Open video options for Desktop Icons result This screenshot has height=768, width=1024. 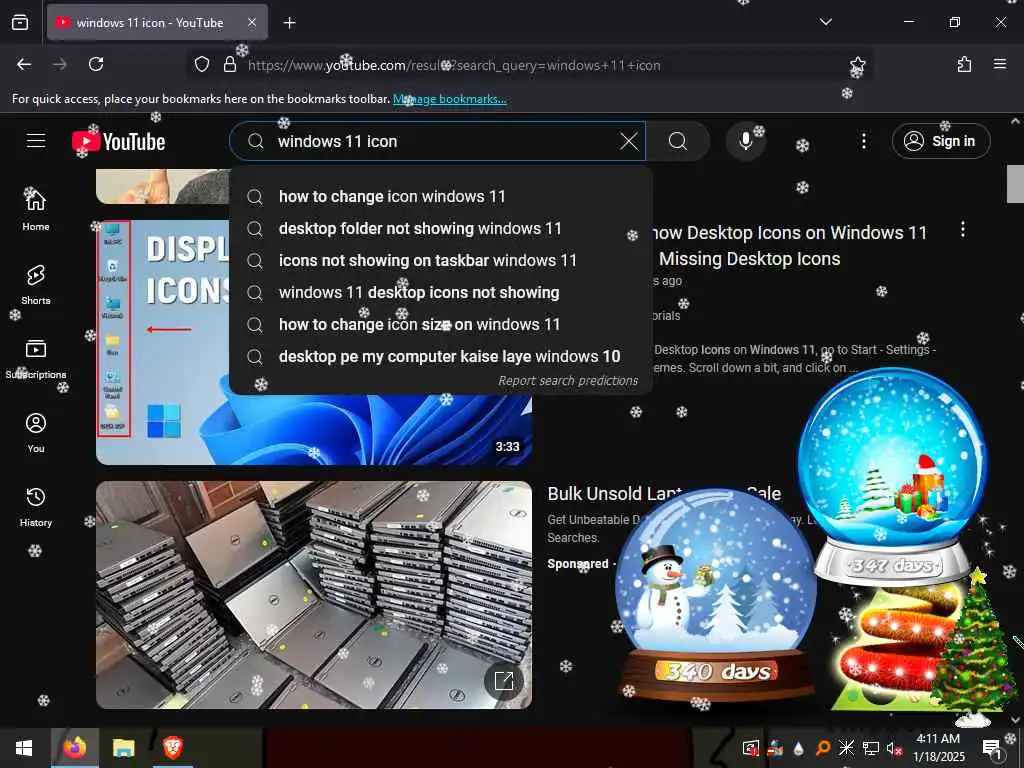[x=963, y=229]
